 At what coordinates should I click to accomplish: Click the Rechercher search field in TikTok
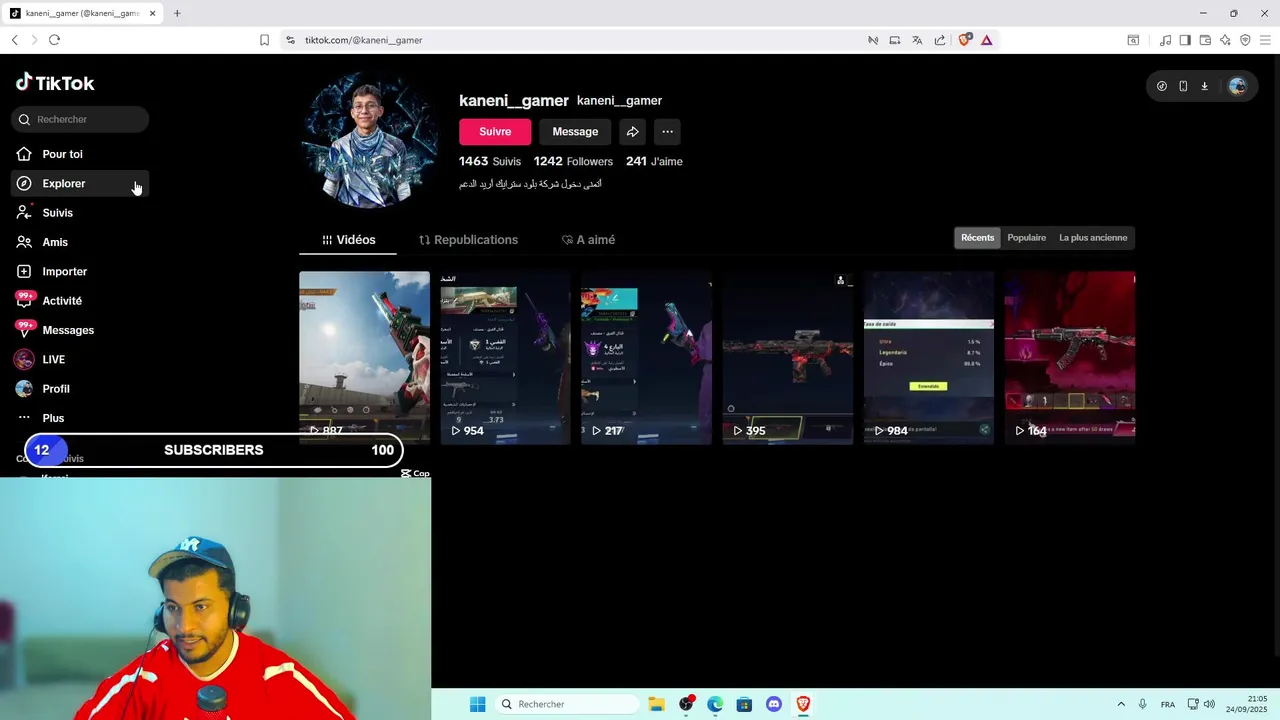point(80,119)
